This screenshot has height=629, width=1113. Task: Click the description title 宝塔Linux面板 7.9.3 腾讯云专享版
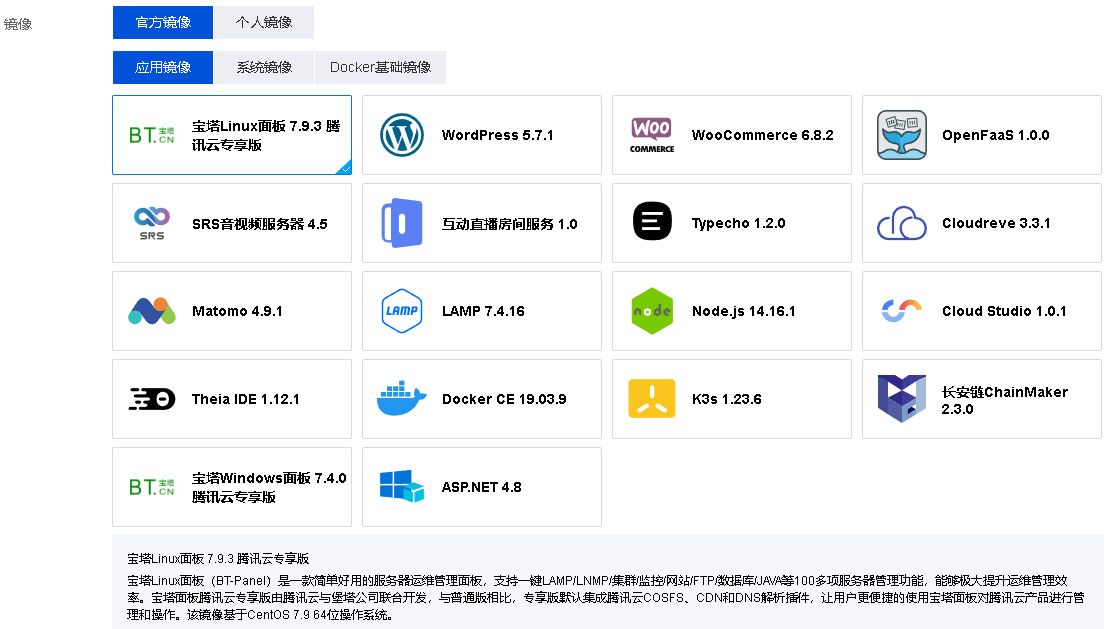(x=218, y=559)
